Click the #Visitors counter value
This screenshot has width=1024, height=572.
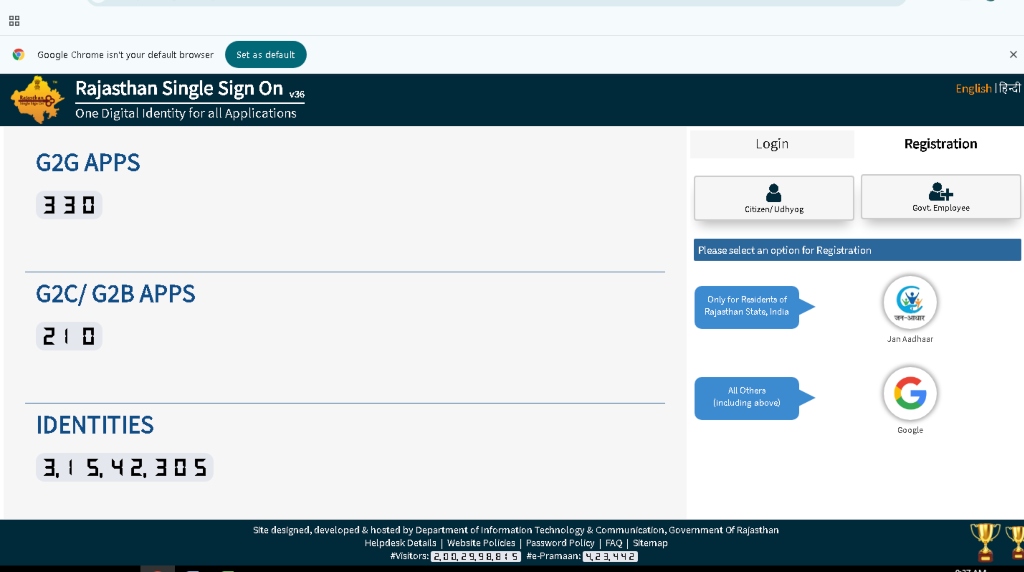476,556
